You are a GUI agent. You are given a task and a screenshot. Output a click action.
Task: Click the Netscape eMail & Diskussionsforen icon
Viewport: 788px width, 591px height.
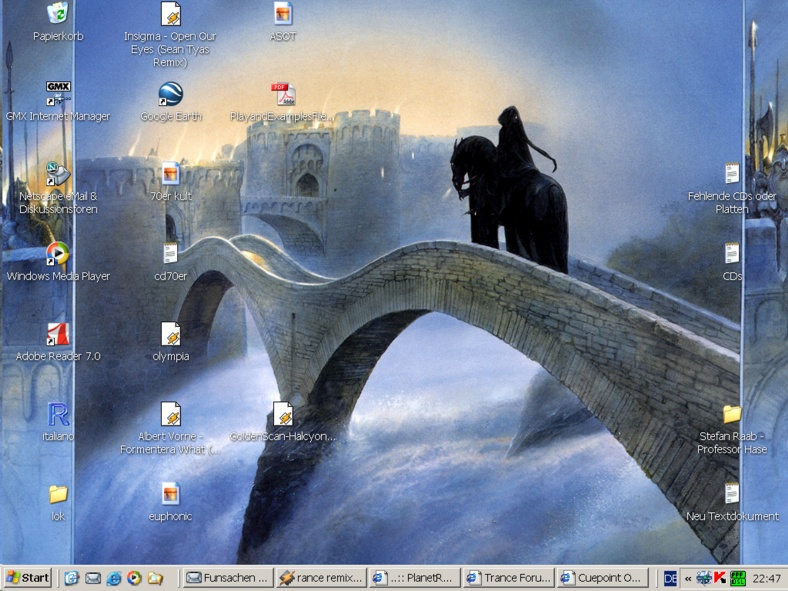coord(58,175)
